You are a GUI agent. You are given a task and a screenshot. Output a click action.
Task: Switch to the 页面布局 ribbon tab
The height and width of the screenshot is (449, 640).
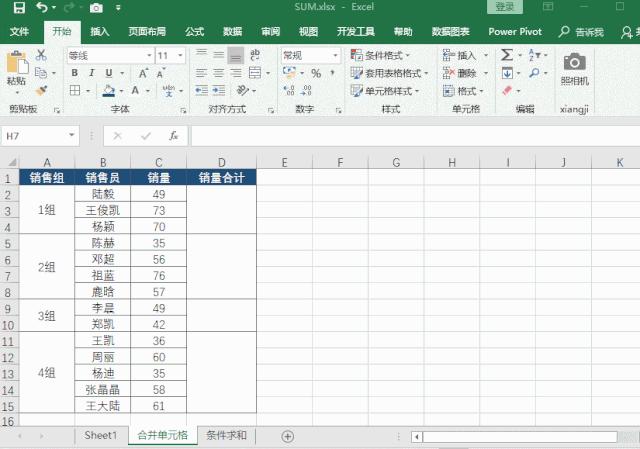click(x=147, y=31)
